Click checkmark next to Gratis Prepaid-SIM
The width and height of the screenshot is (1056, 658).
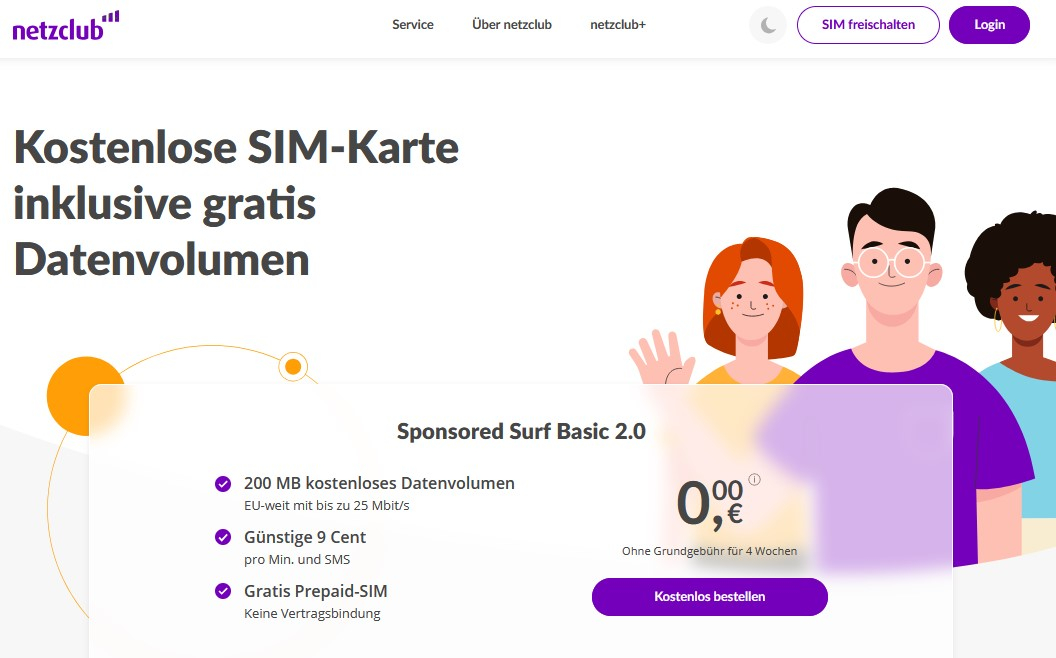[223, 591]
